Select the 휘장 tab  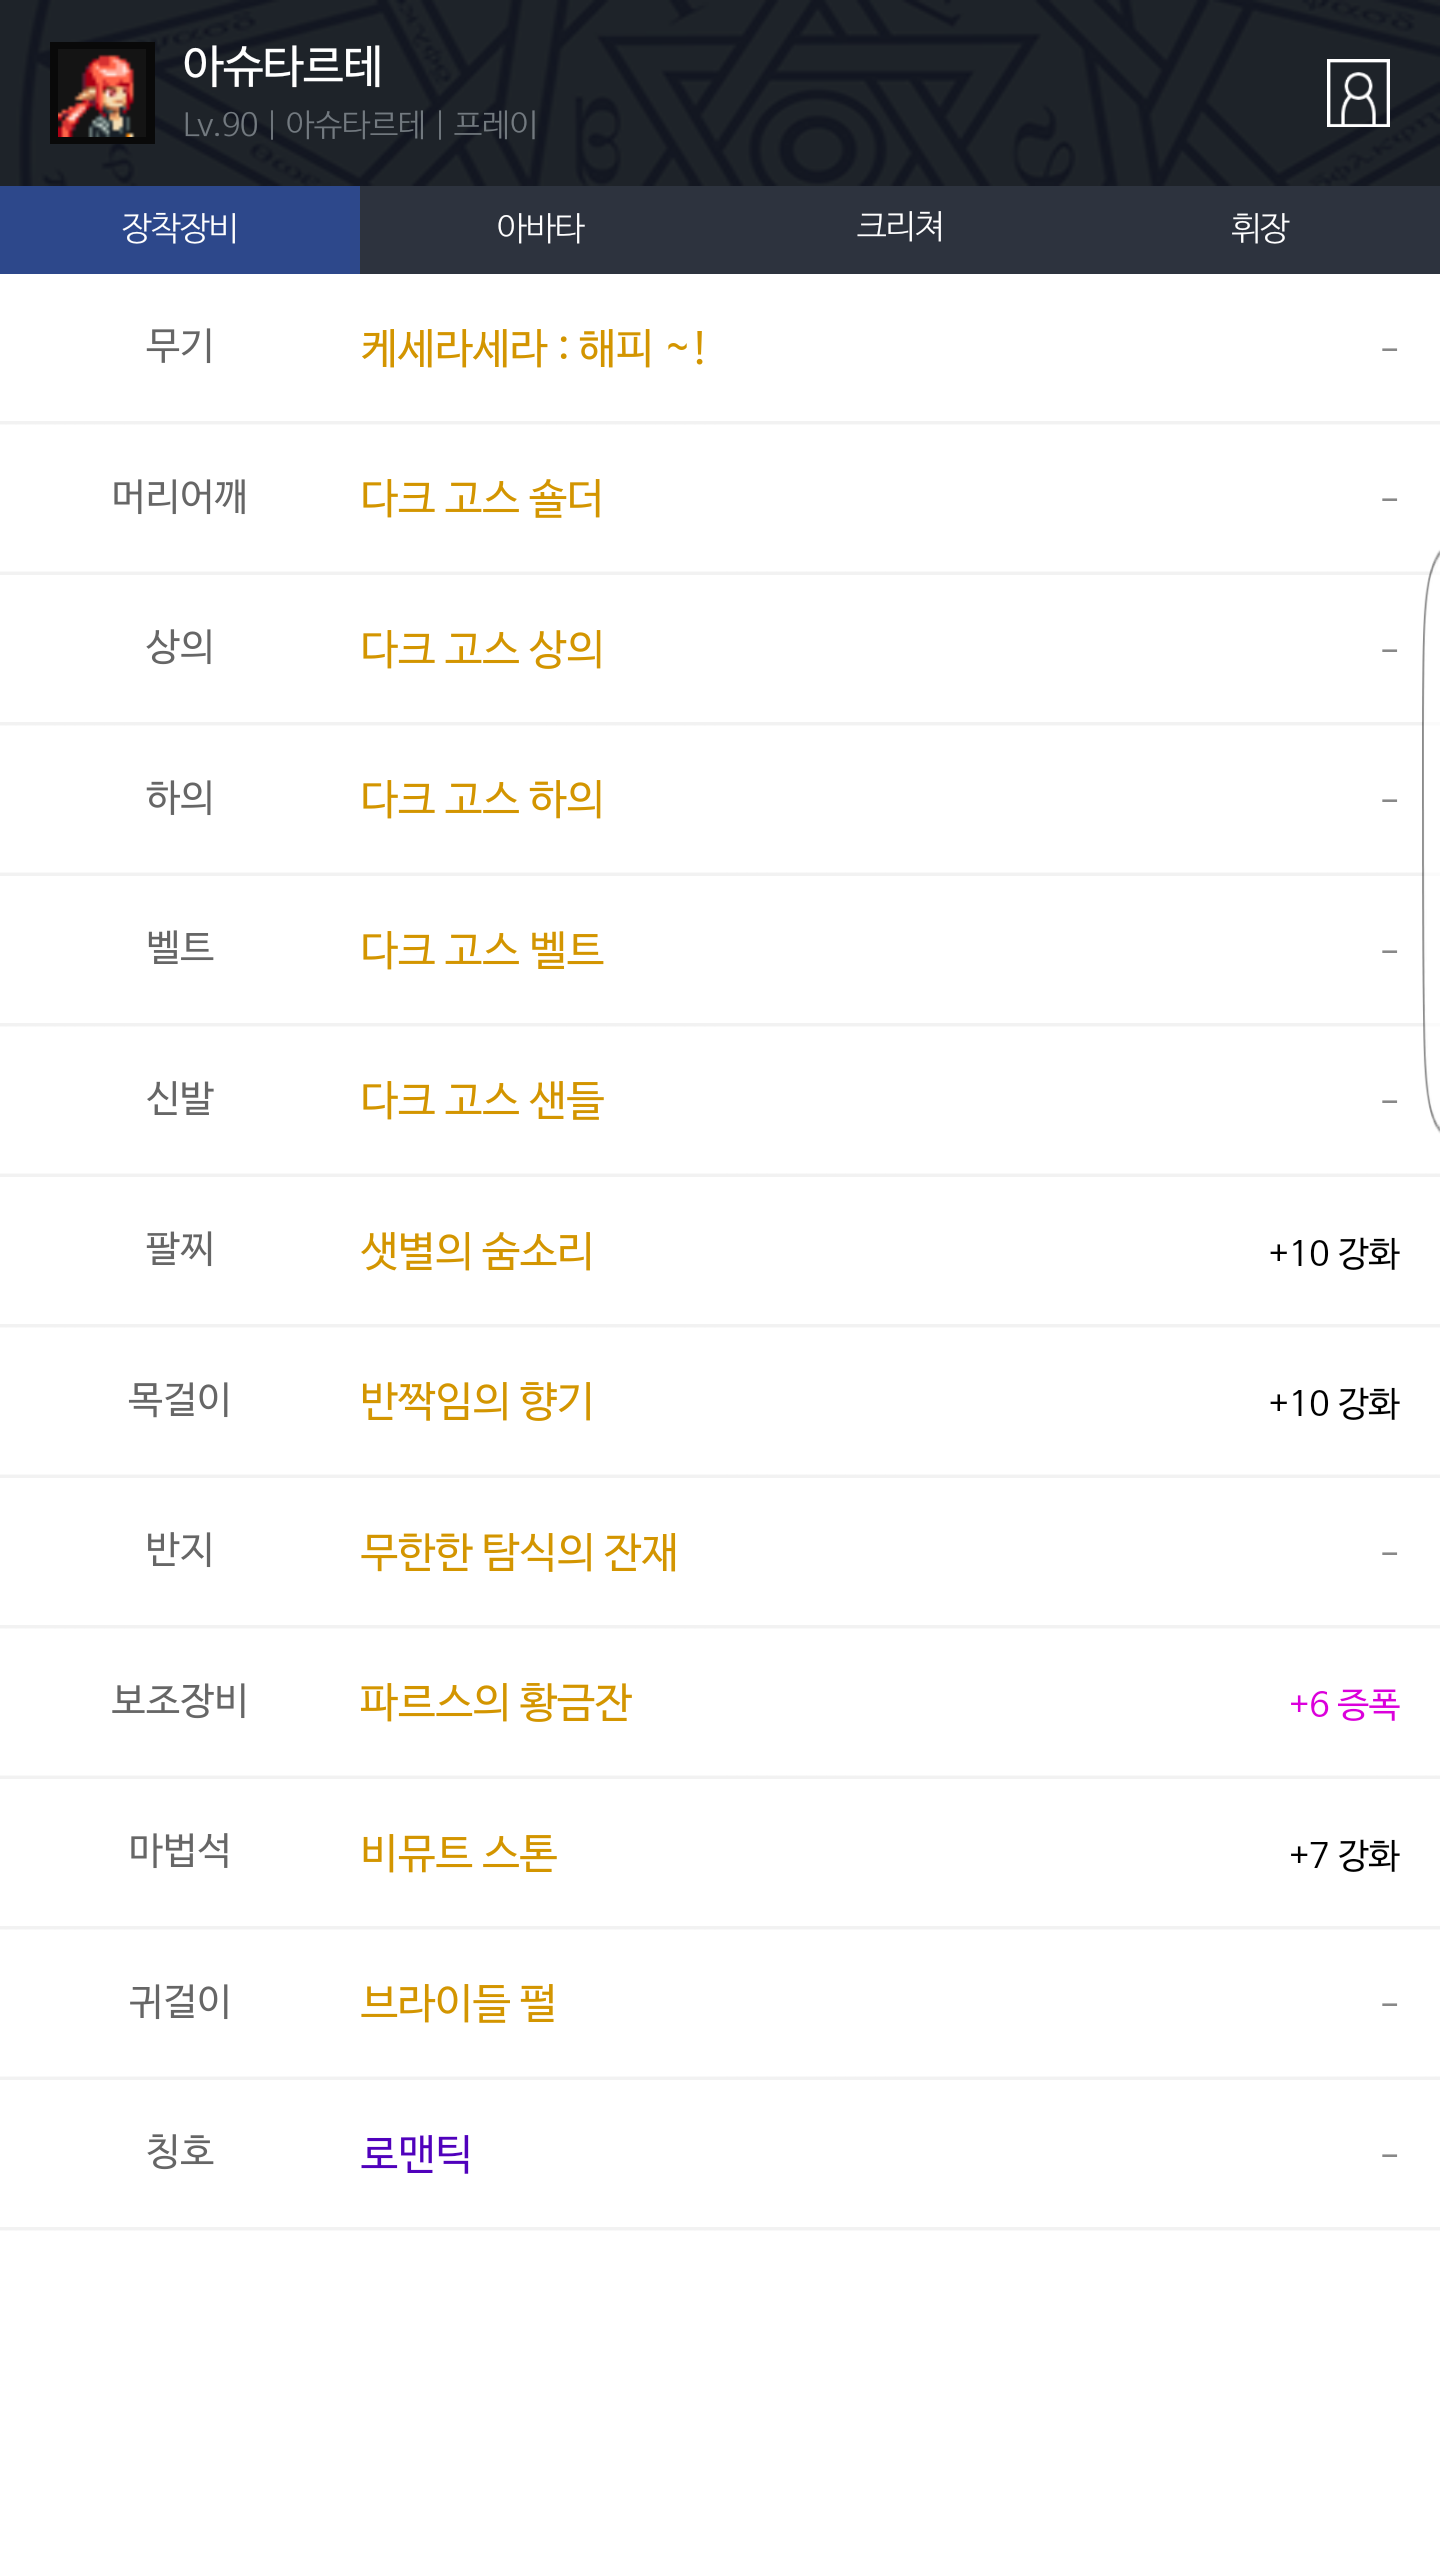(1260, 229)
